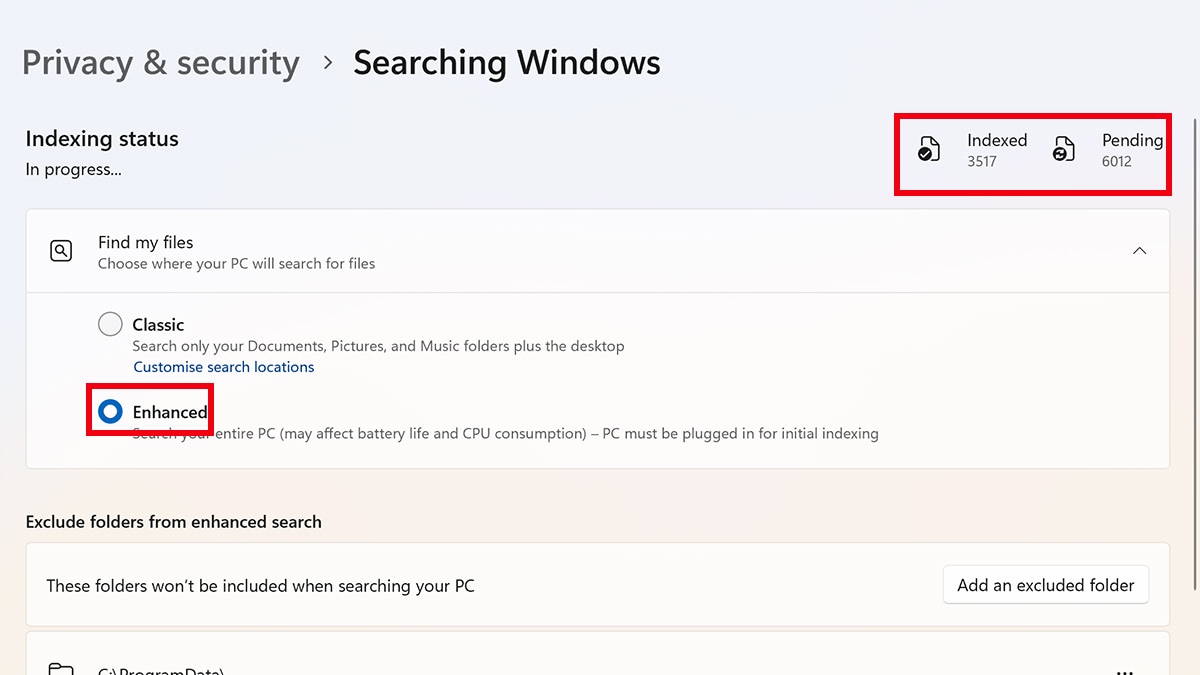
Task: Click the Searching Windows page title
Action: [x=507, y=62]
